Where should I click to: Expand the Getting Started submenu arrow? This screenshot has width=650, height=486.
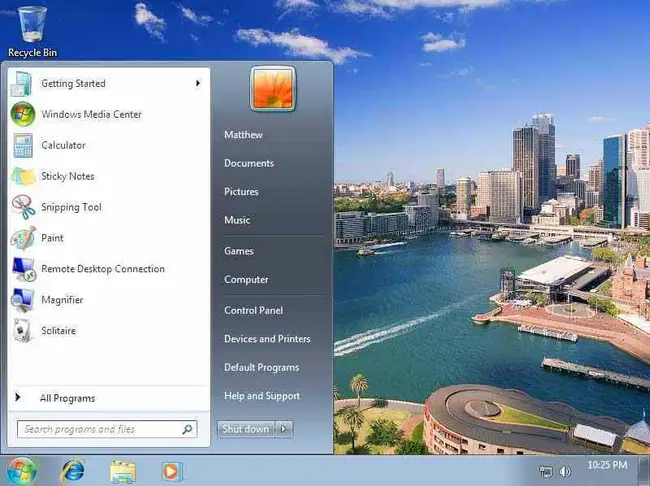pos(198,84)
